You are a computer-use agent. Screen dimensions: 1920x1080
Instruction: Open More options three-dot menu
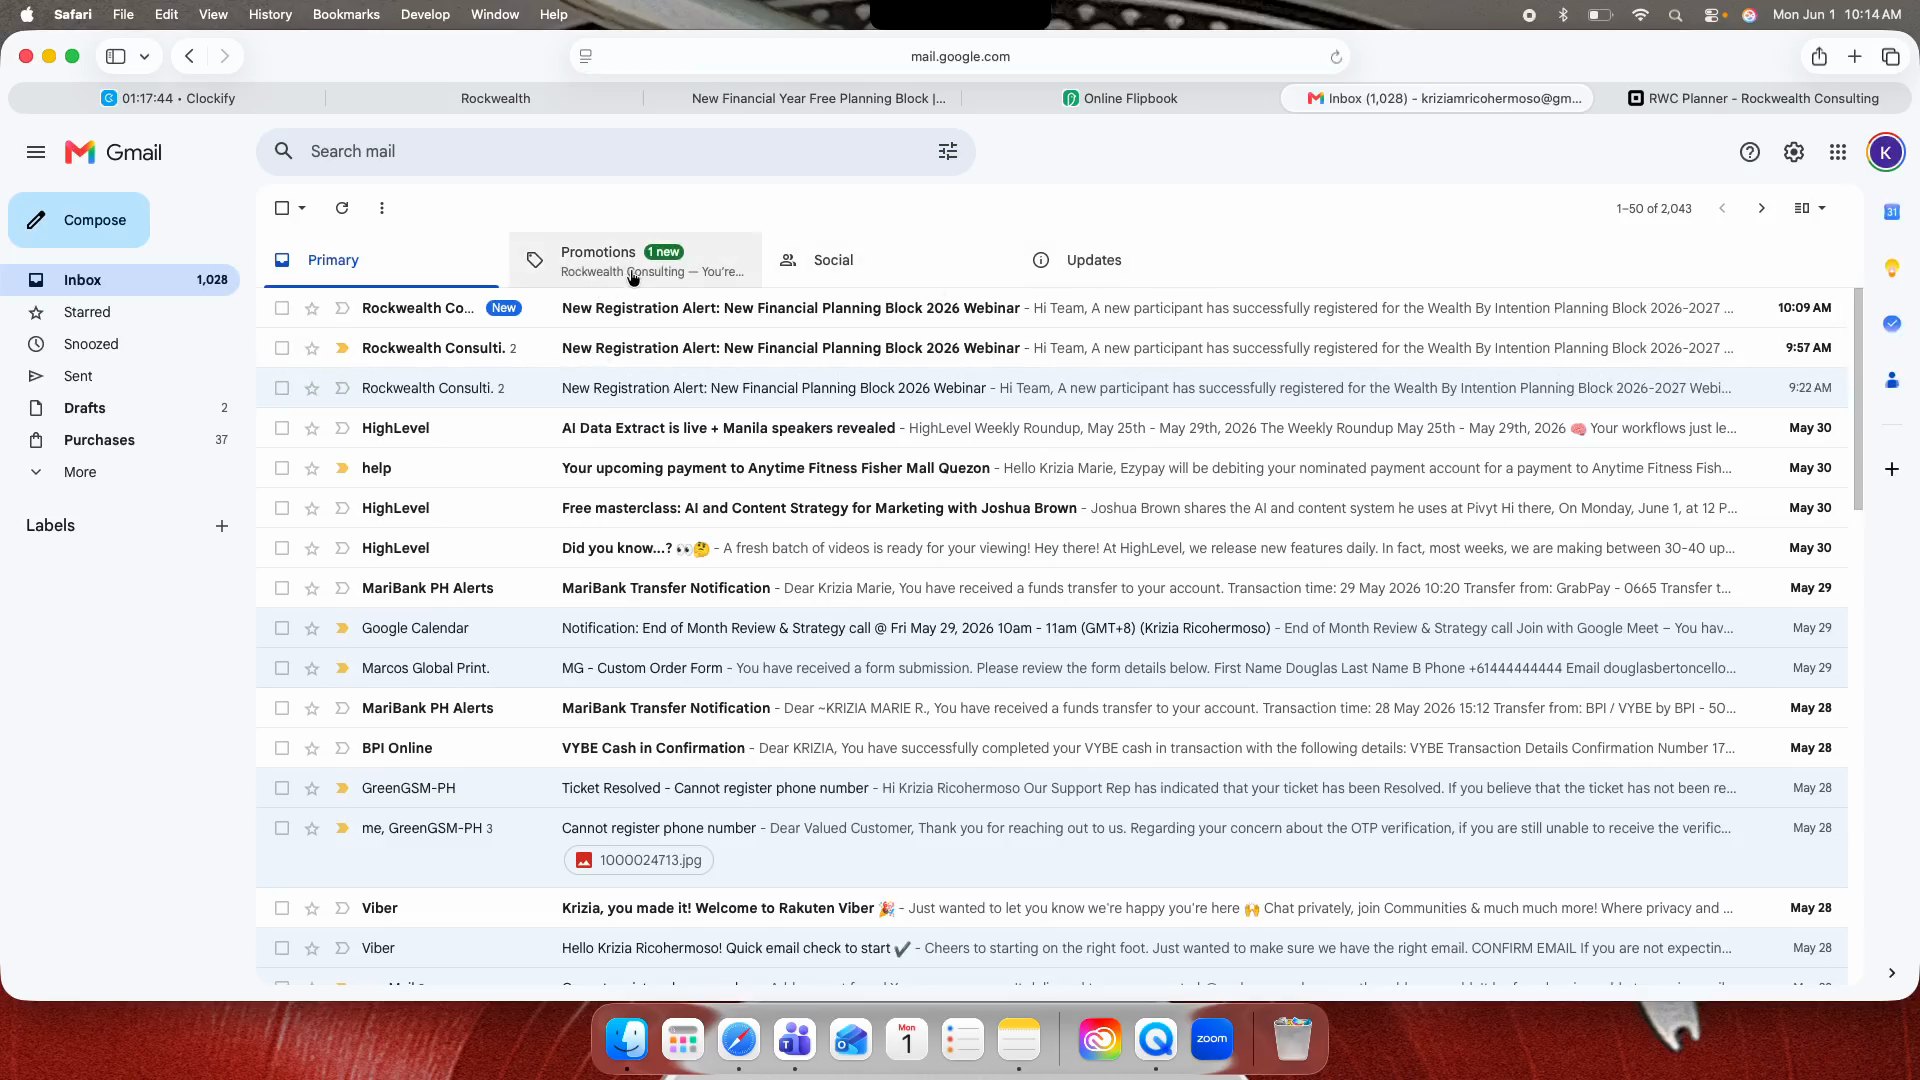point(382,208)
